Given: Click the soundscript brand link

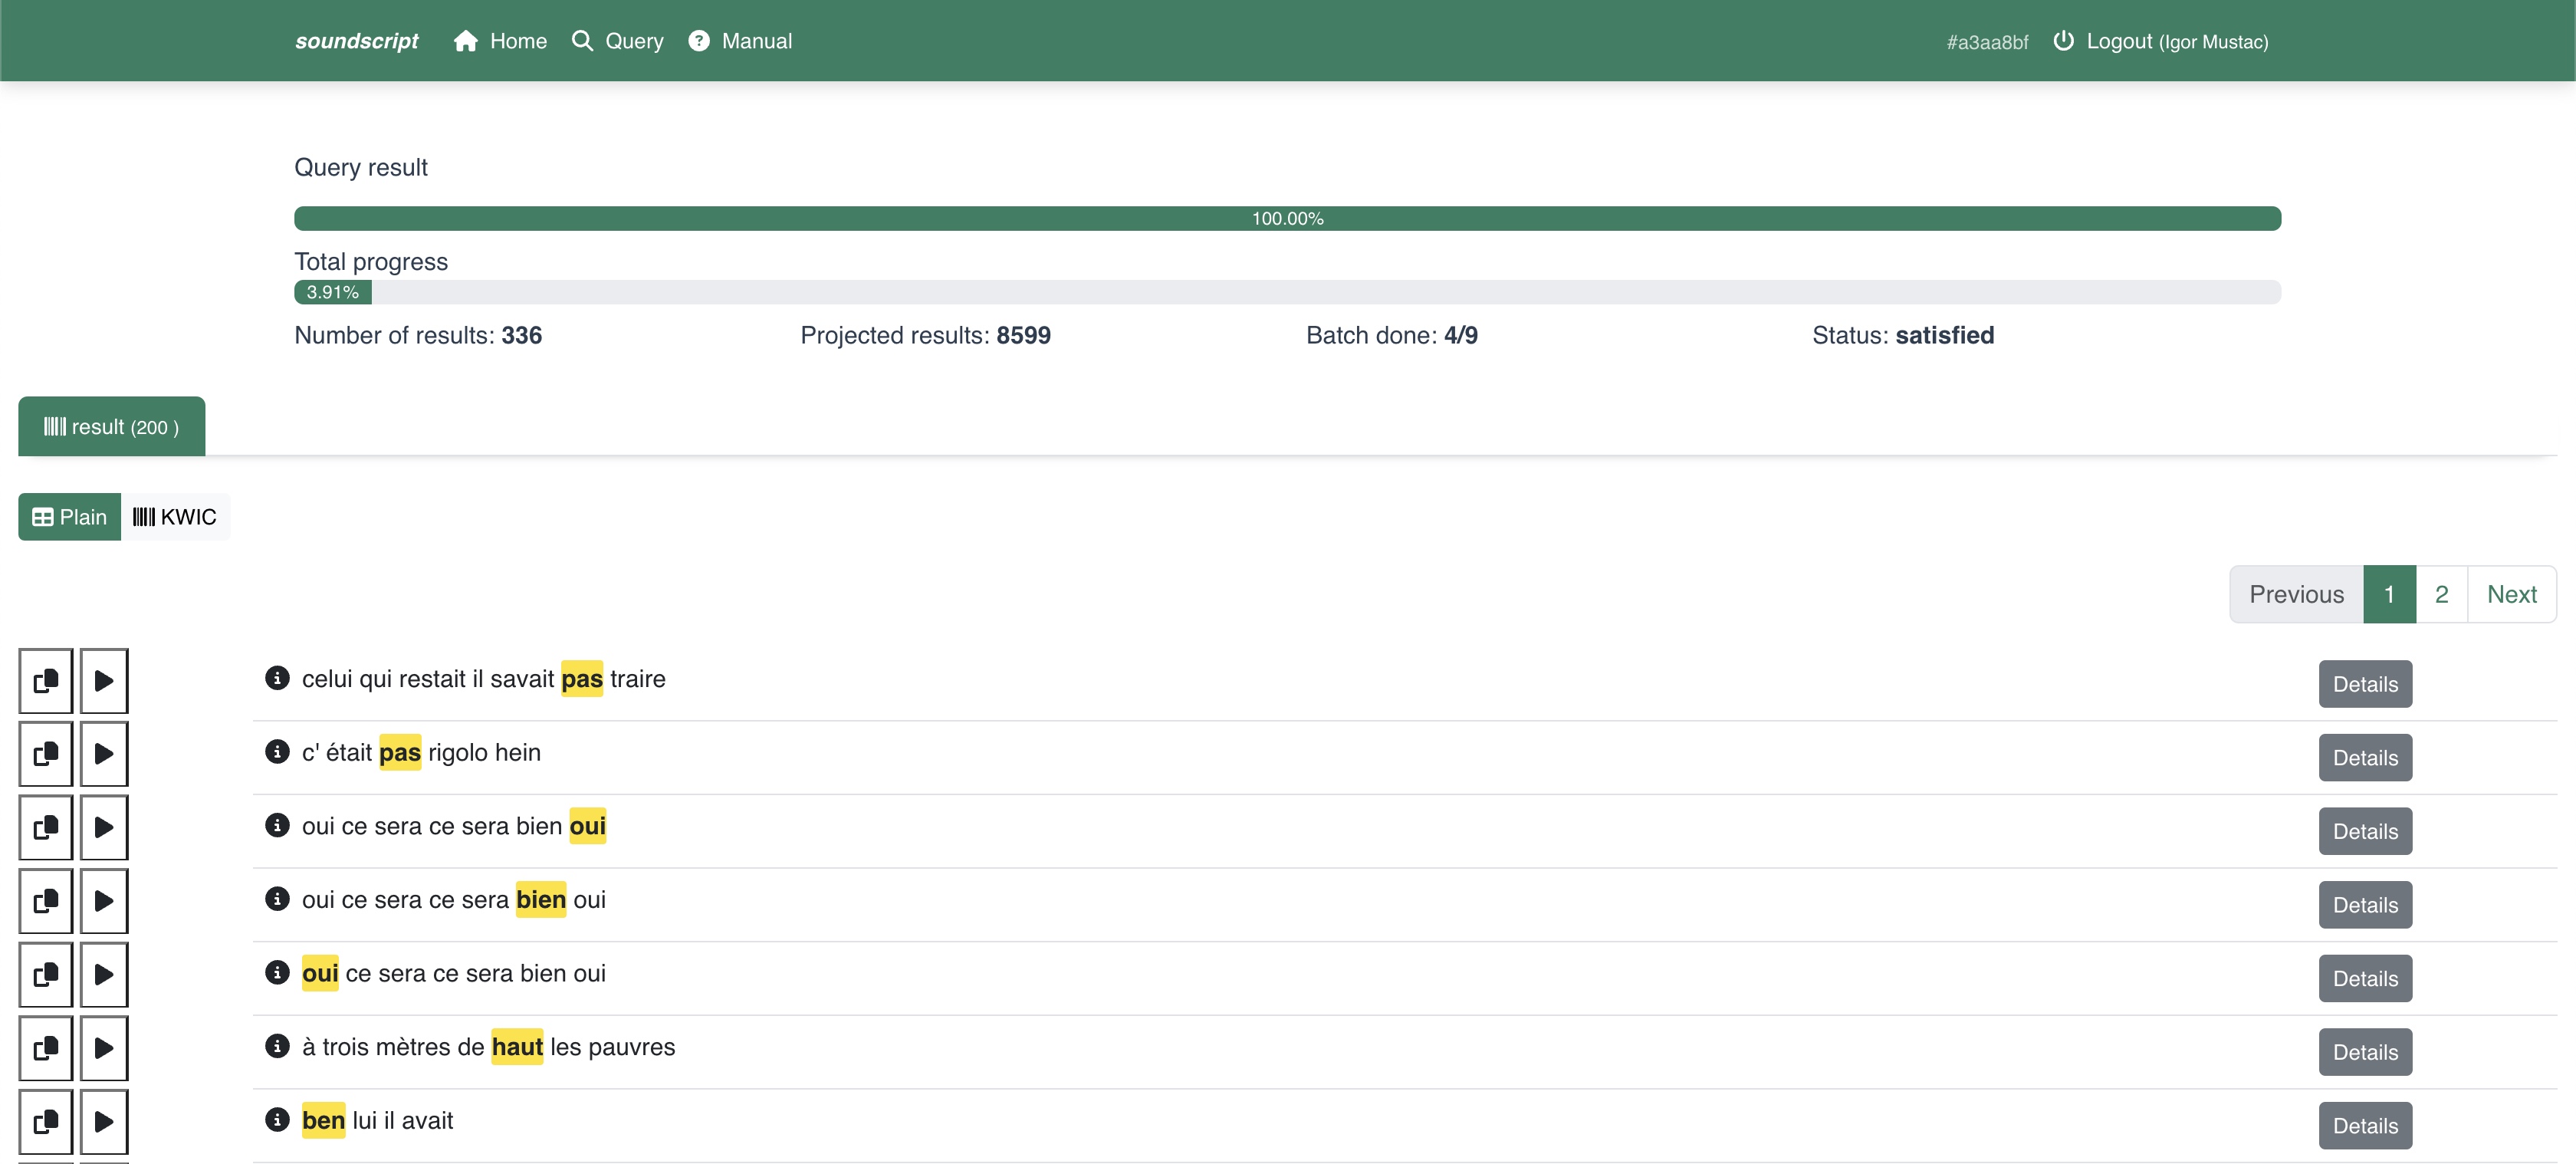Looking at the screenshot, I should pyautogui.click(x=356, y=41).
